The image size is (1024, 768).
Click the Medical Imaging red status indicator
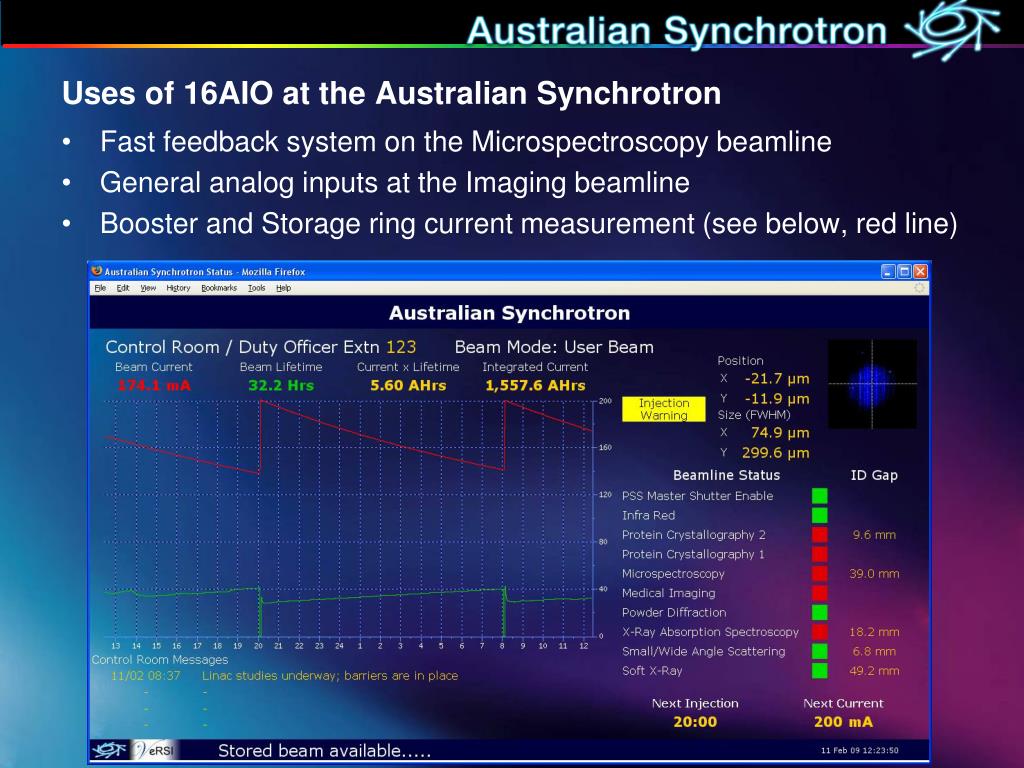[820, 593]
